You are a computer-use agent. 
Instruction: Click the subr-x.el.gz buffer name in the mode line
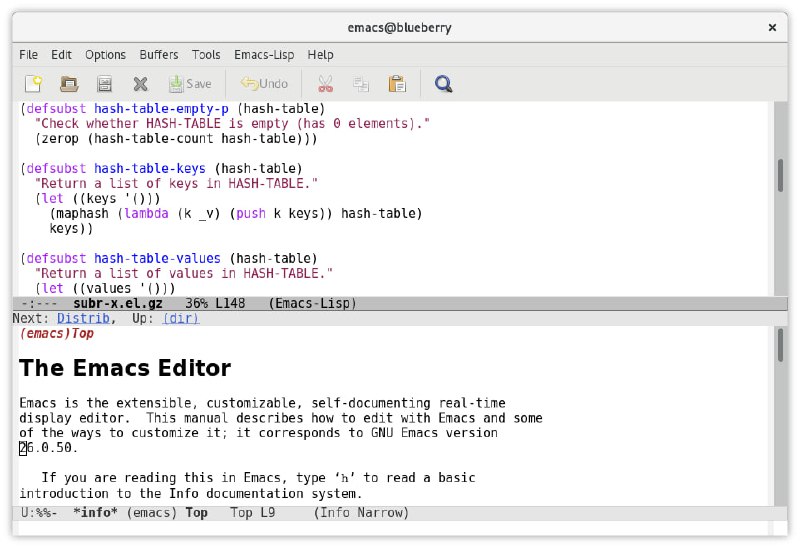[x=114, y=303]
